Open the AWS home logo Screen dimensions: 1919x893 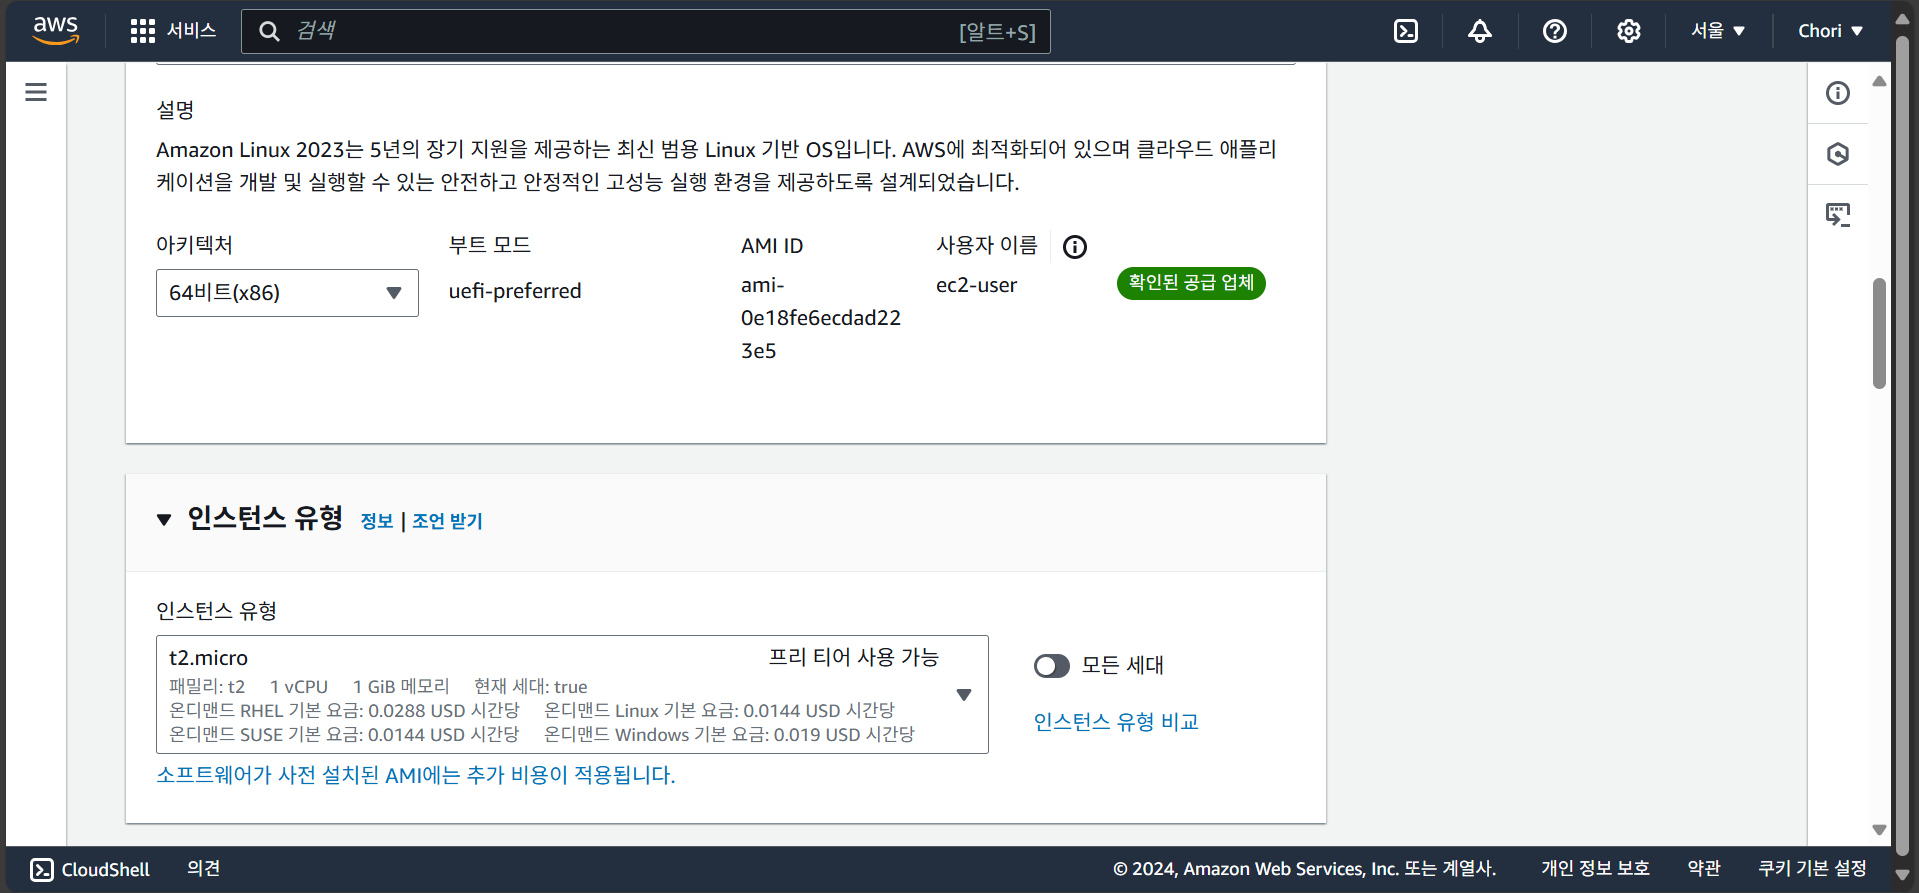pos(55,31)
